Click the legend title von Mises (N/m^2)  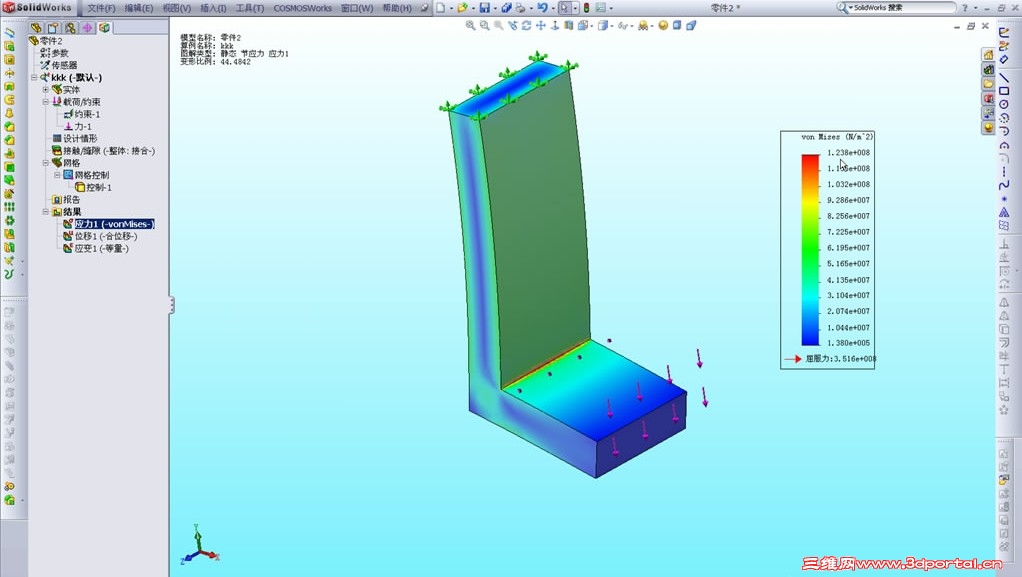[837, 137]
